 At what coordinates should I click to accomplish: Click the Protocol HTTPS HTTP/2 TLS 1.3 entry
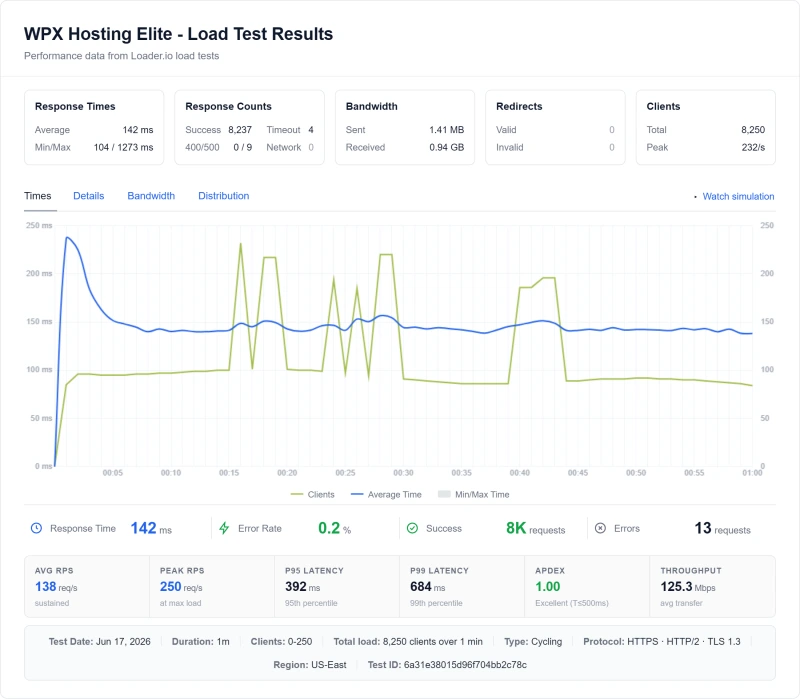[x=662, y=641]
